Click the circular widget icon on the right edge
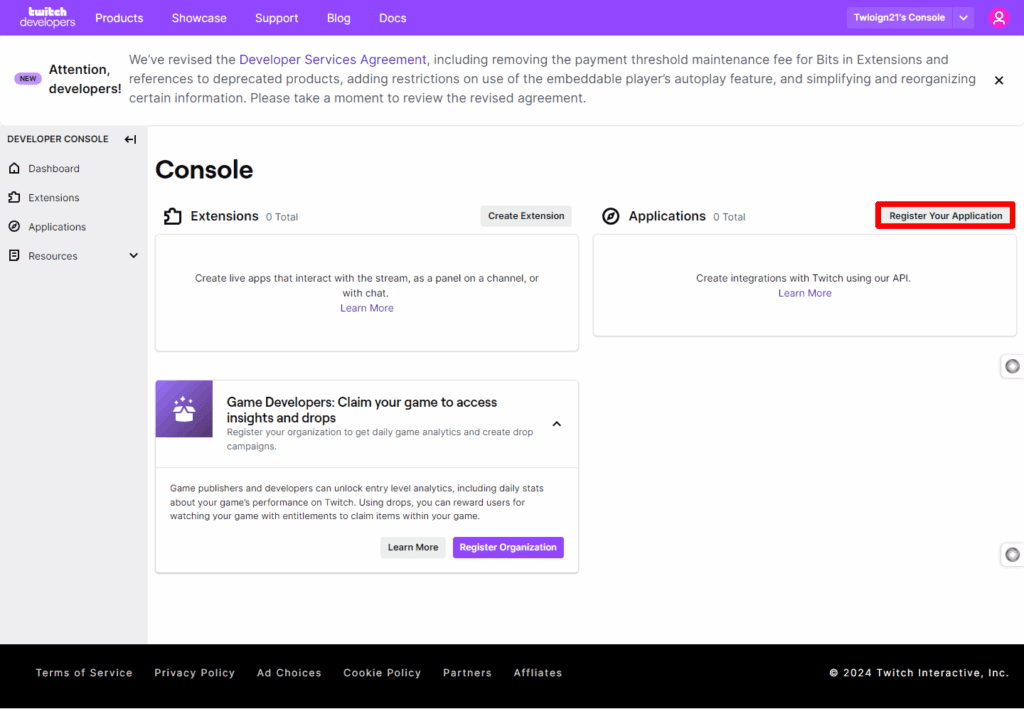The height and width of the screenshot is (709, 1024). (x=1010, y=366)
